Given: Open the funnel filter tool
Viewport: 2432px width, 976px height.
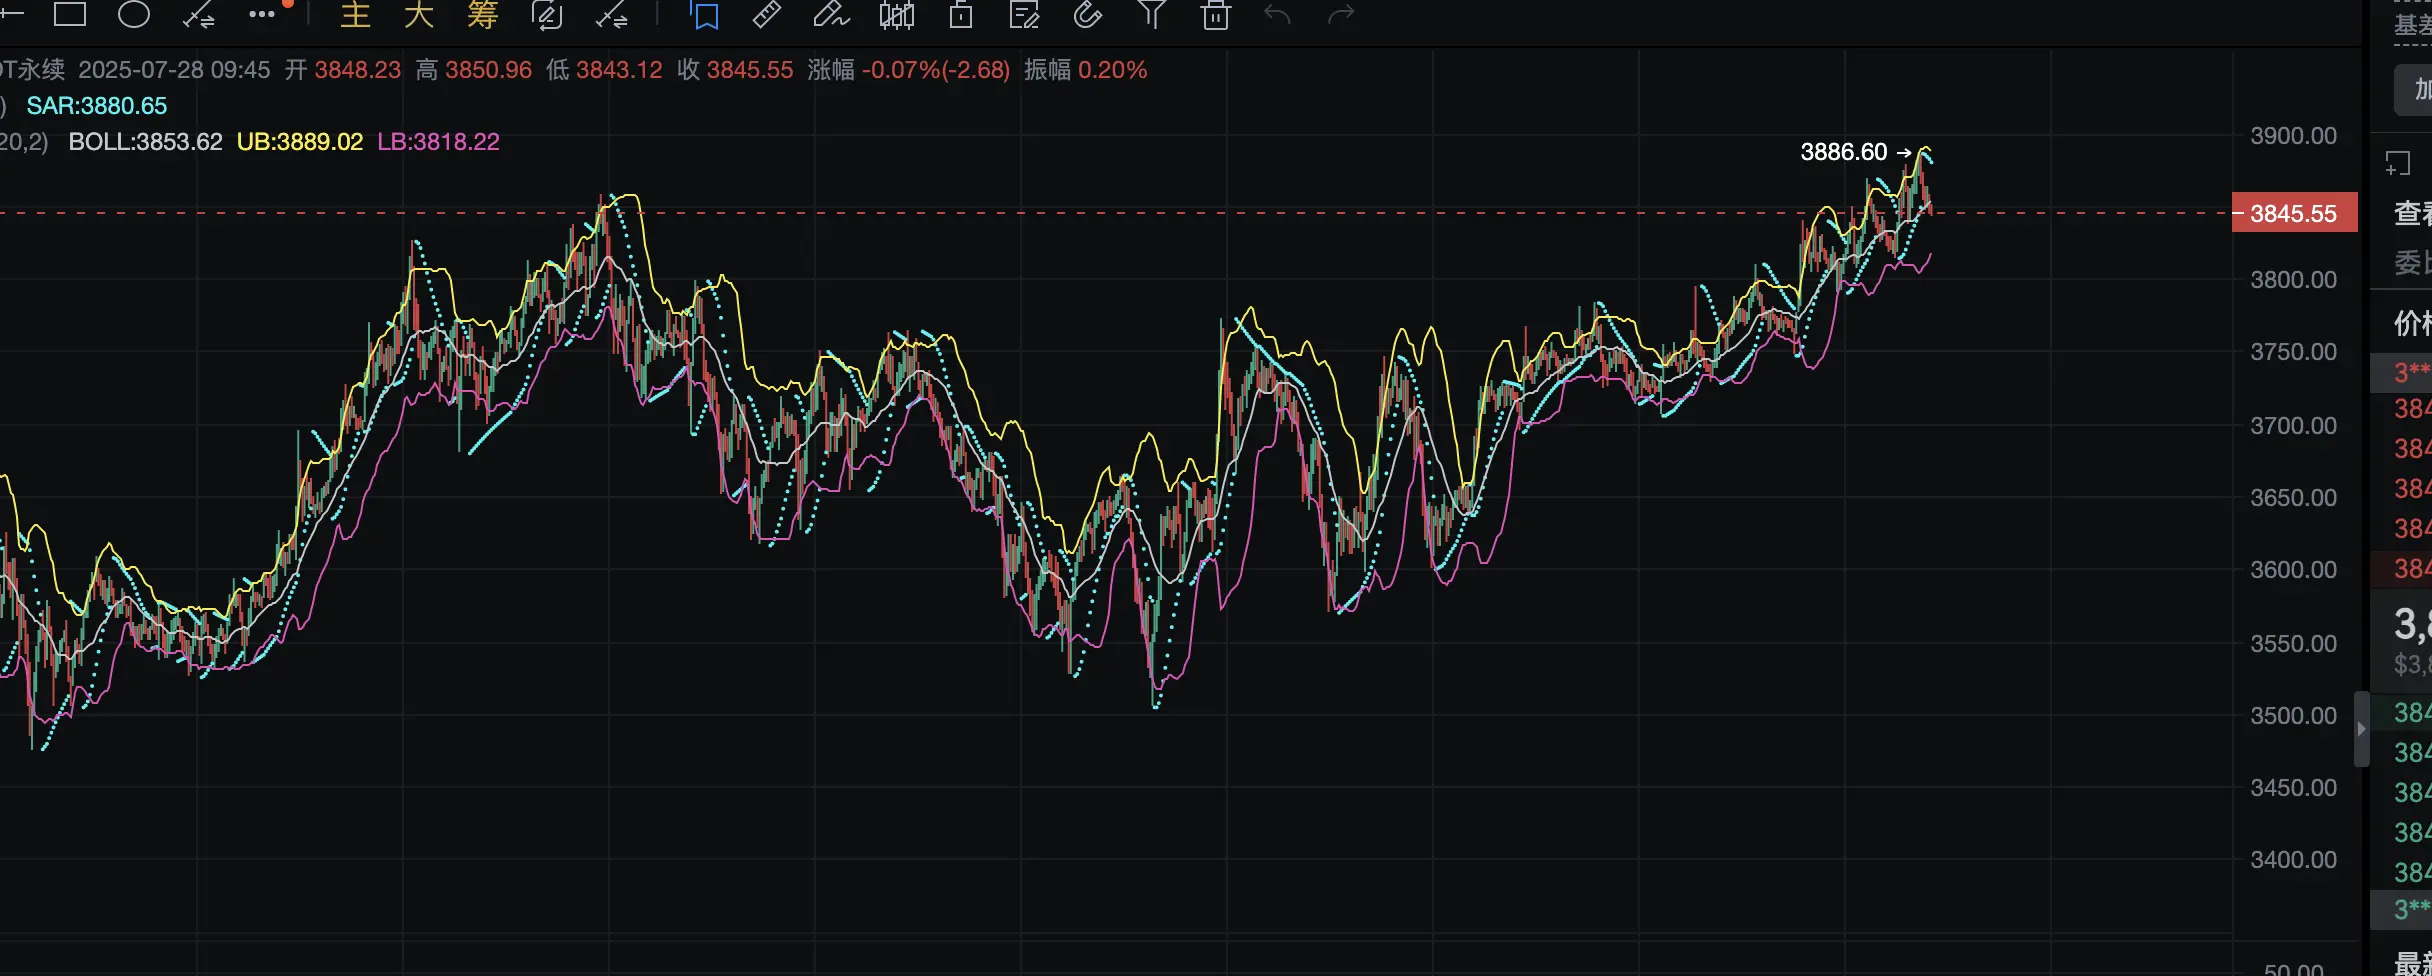Looking at the screenshot, I should 1152,15.
